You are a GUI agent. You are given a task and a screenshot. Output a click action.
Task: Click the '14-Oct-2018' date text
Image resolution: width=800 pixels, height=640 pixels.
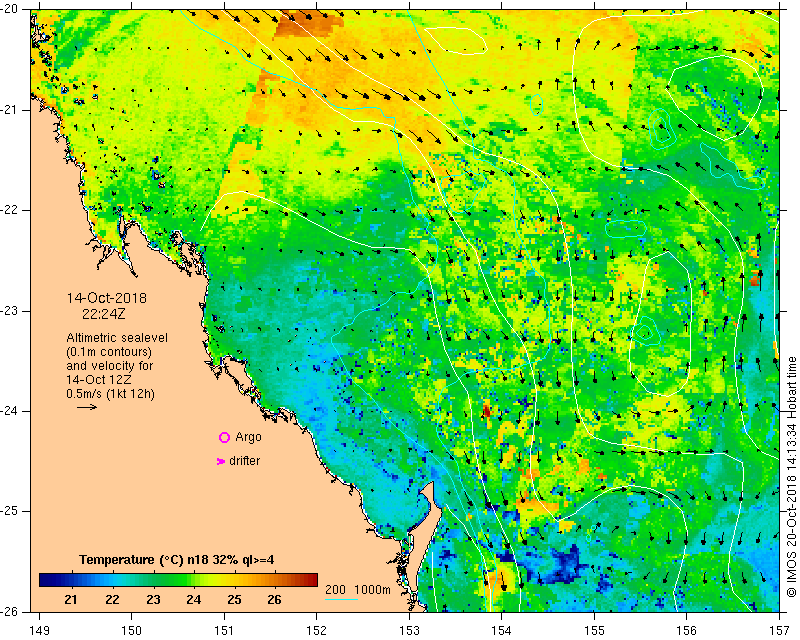point(107,298)
